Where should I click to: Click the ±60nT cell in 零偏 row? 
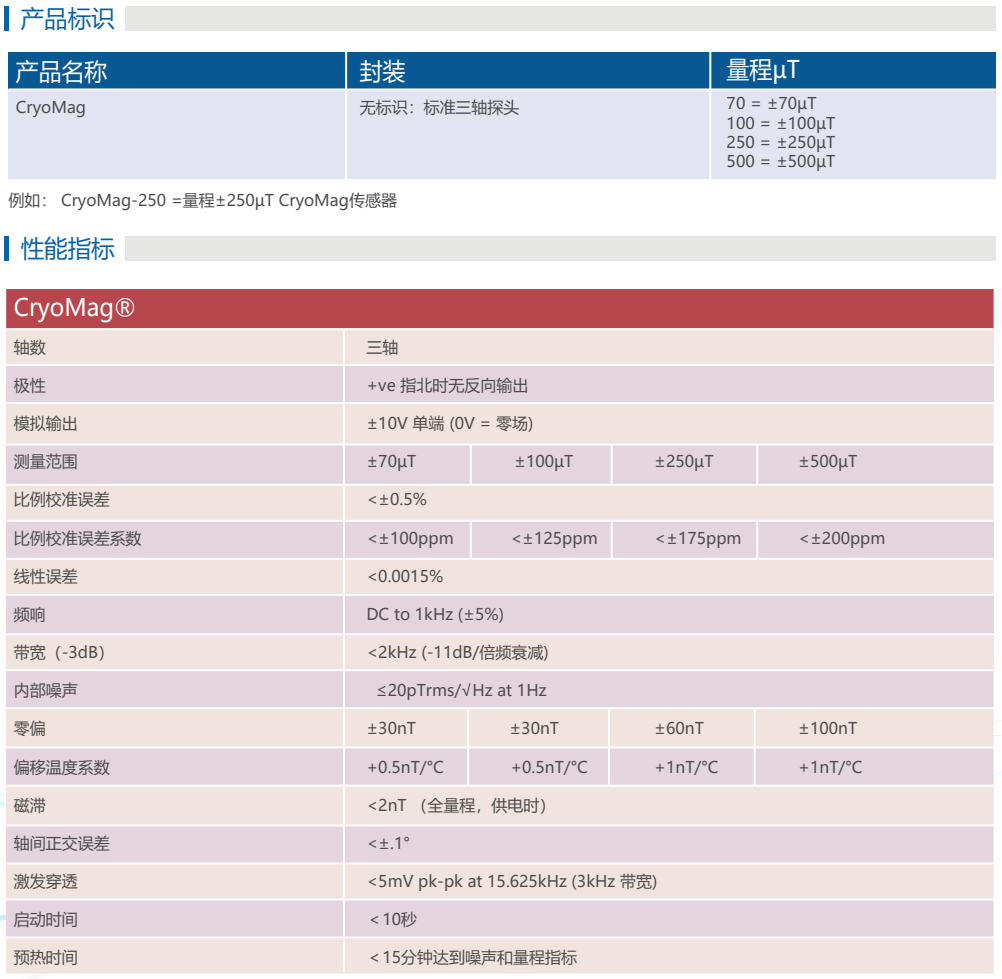click(x=679, y=728)
